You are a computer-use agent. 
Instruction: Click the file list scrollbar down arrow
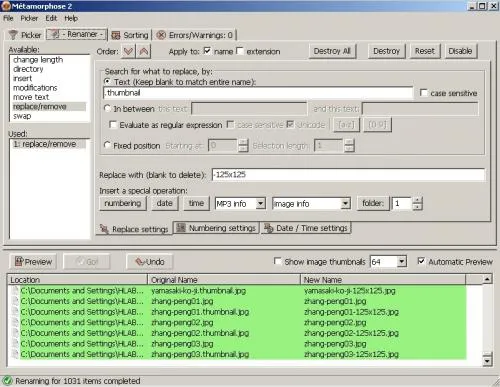coord(487,361)
